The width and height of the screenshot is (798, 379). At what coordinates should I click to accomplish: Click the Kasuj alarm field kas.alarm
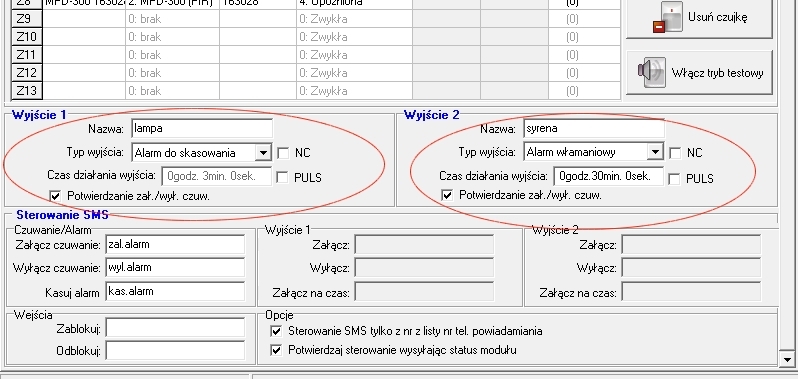pyautogui.click(x=175, y=291)
